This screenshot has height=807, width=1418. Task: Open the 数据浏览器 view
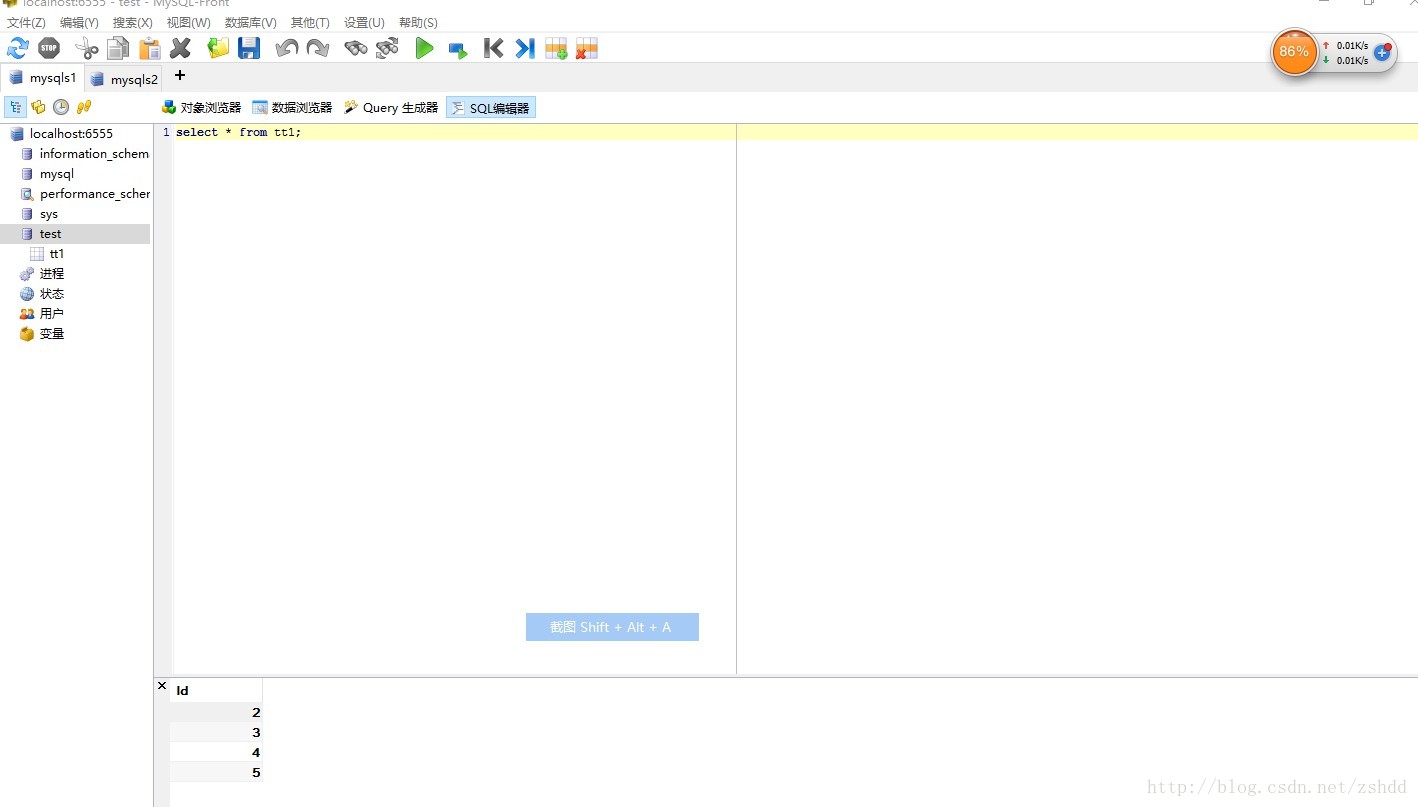coord(292,107)
